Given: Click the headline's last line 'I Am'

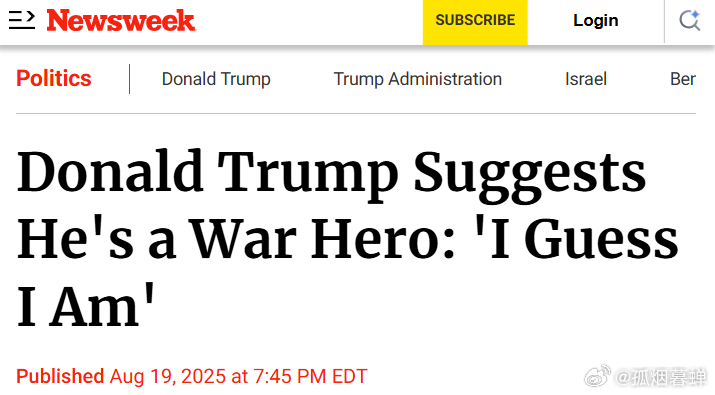Looking at the screenshot, I should 86,306.
